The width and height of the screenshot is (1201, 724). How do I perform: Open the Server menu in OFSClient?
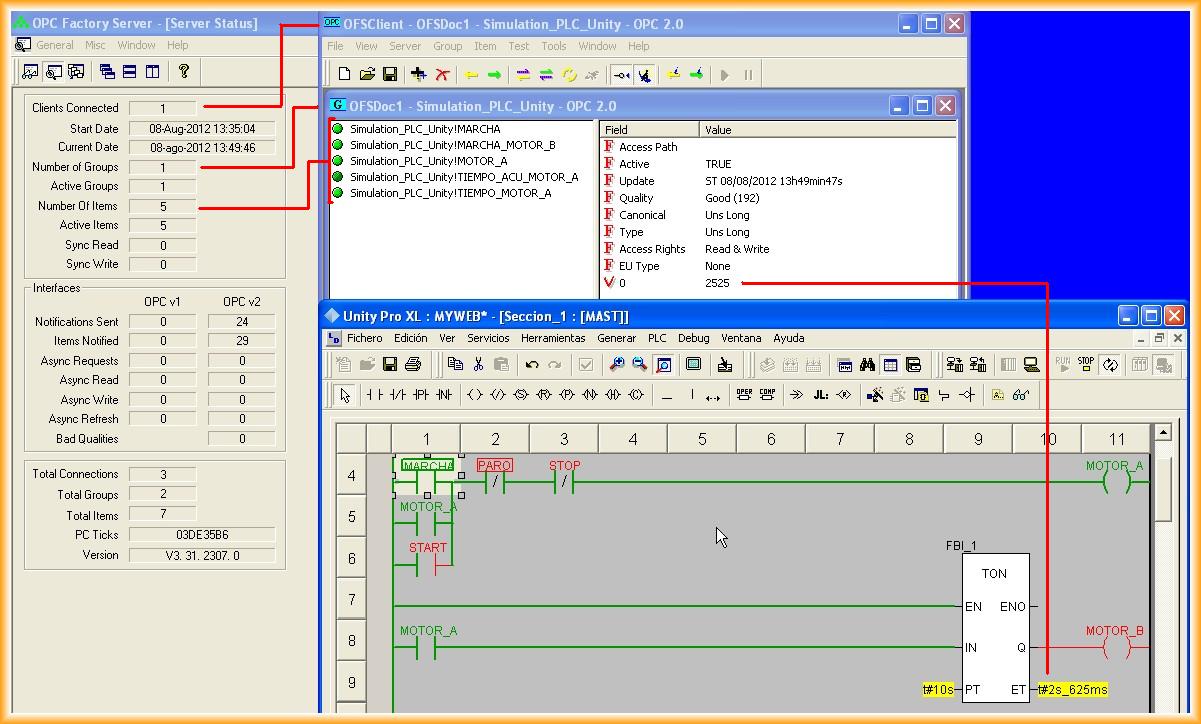tap(405, 46)
